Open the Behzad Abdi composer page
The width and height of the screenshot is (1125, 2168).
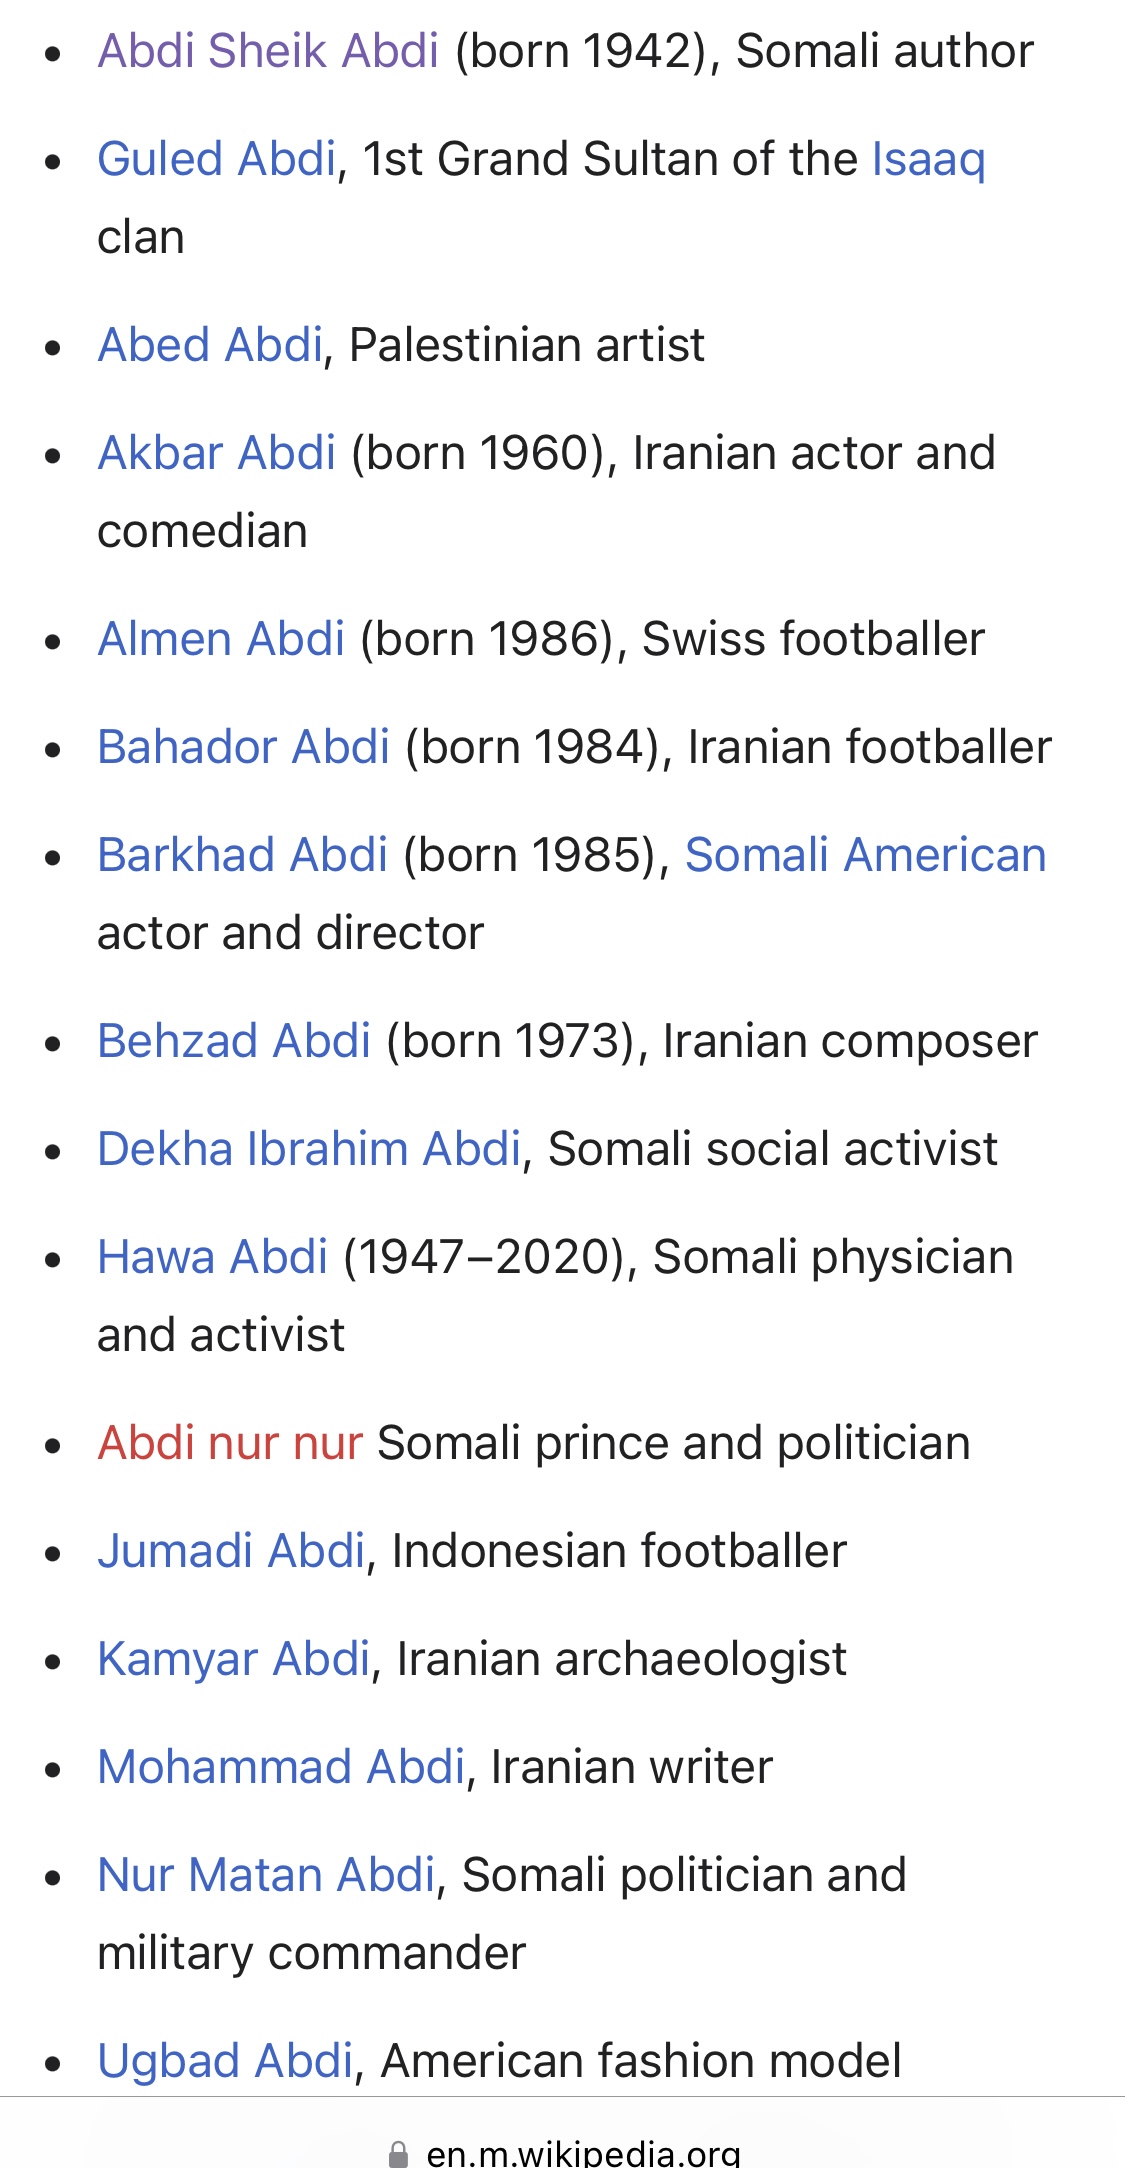[x=234, y=1041]
